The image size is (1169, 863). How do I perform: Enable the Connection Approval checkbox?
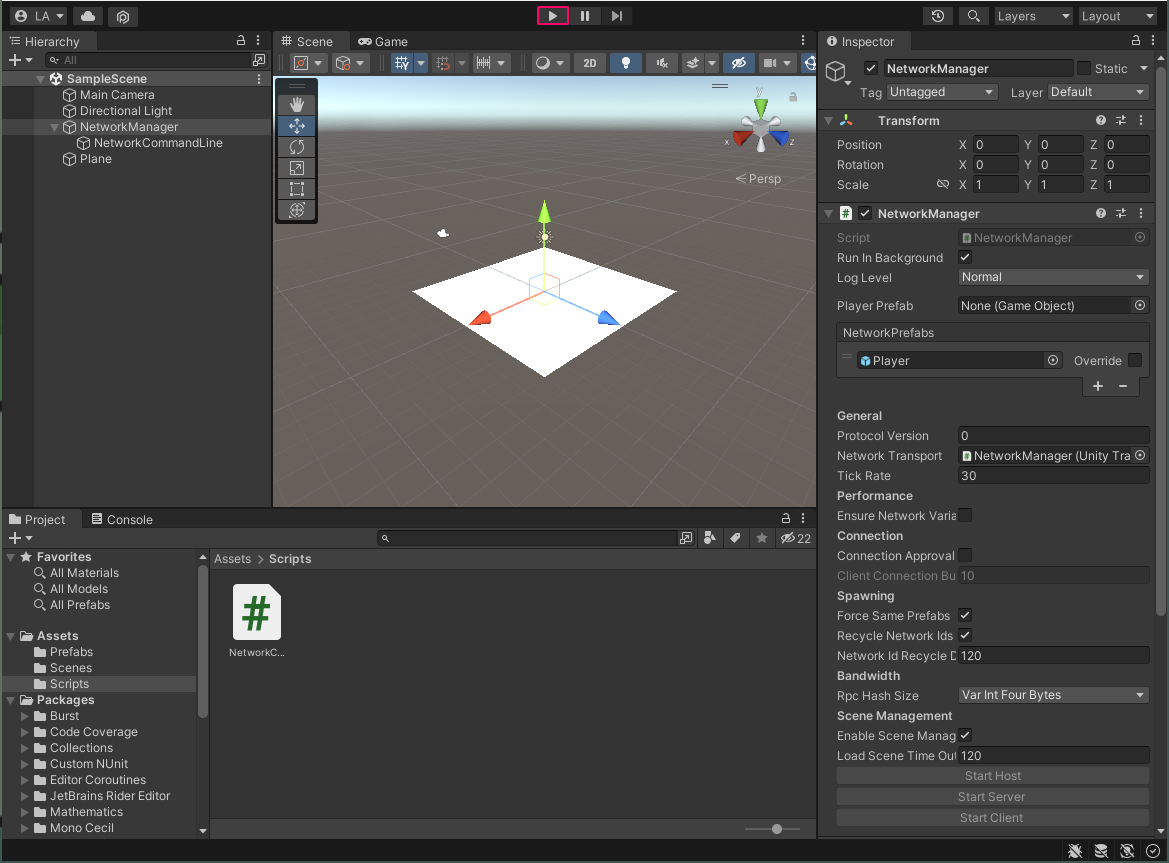coord(965,555)
